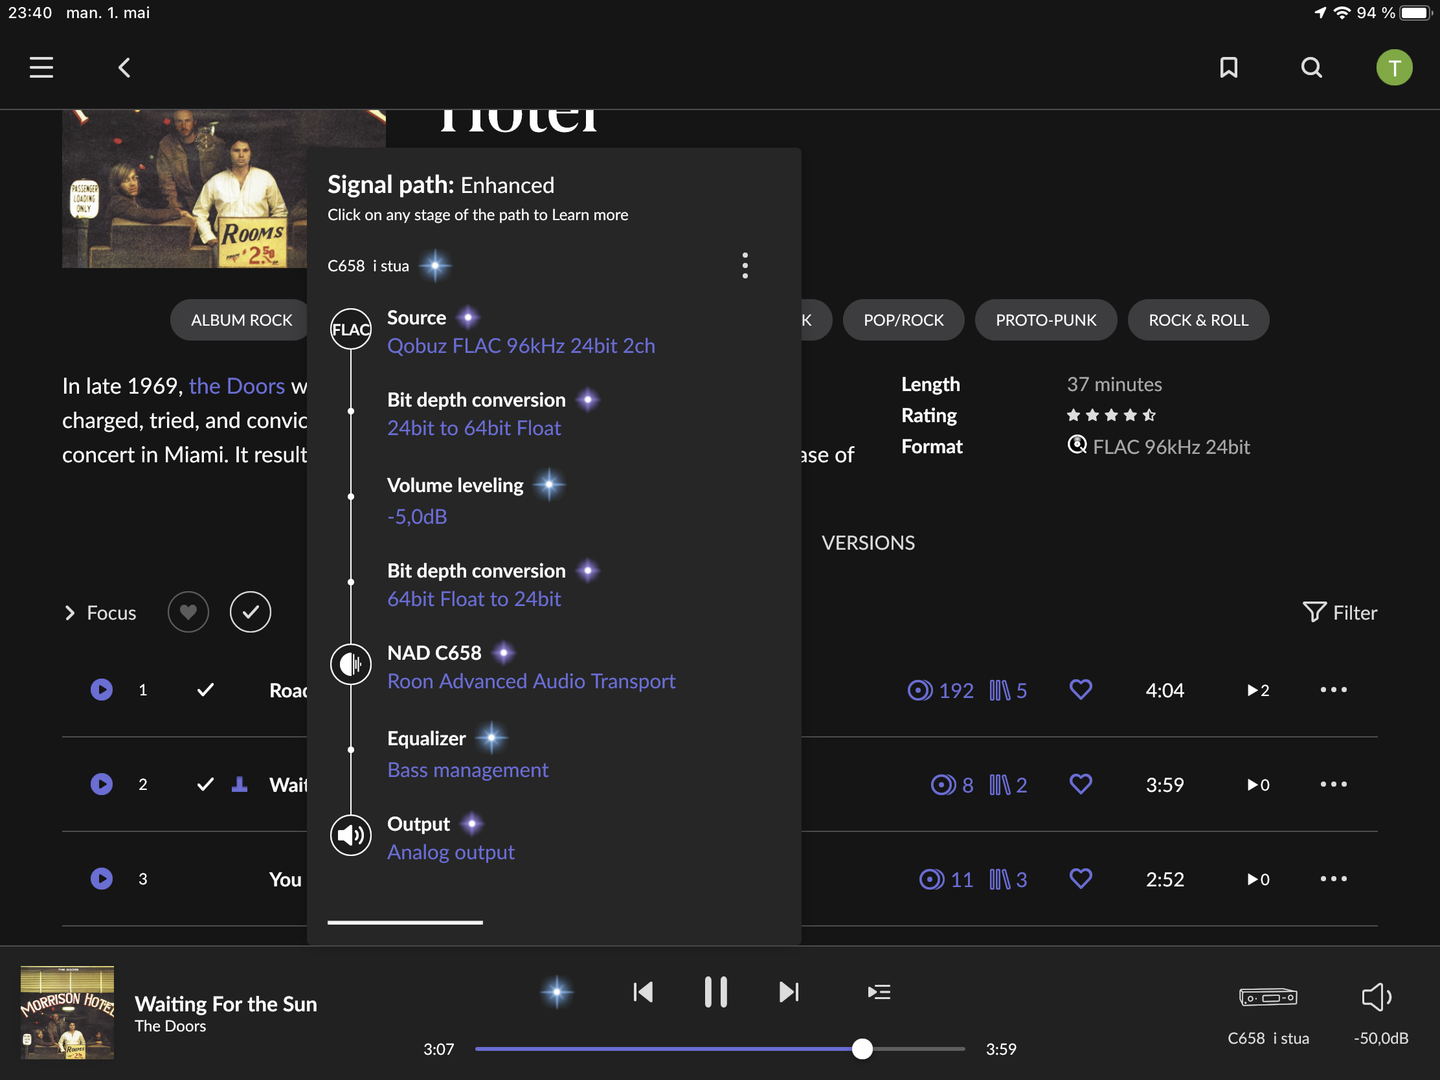Favorite track 3 with heart icon
The image size is (1440, 1080).
click(x=1081, y=879)
